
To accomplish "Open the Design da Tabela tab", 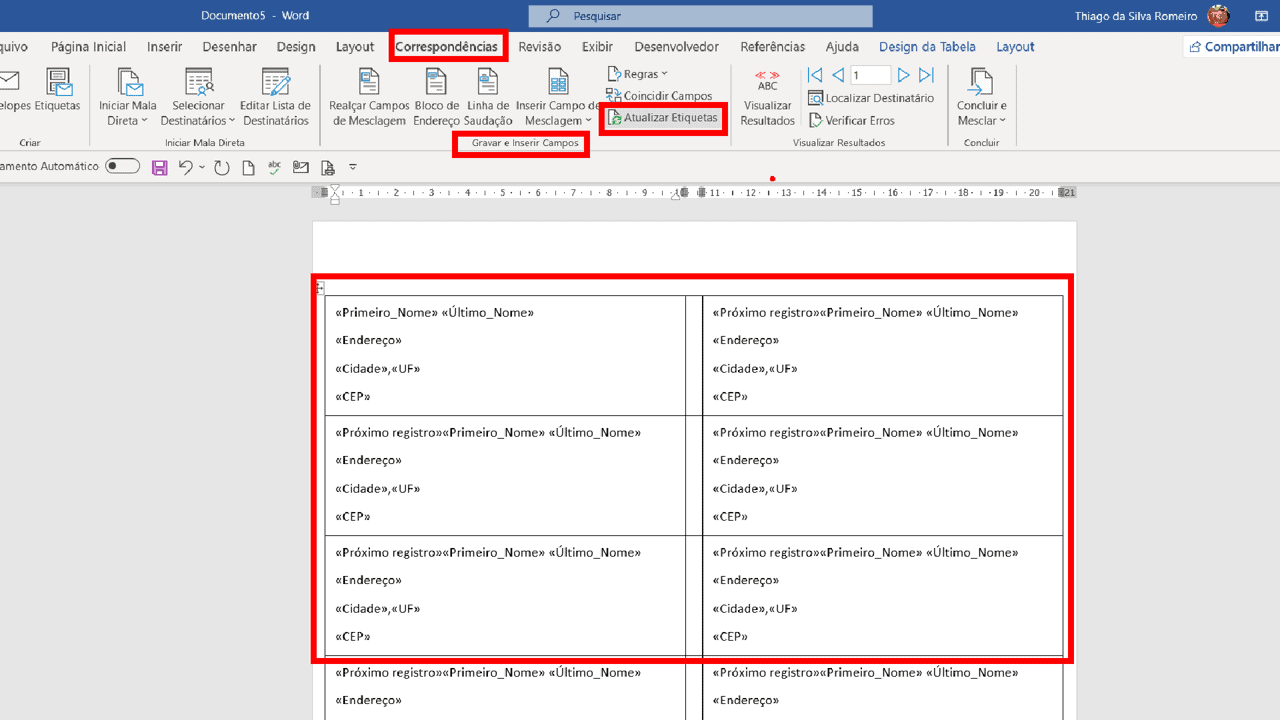I will 927,47.
